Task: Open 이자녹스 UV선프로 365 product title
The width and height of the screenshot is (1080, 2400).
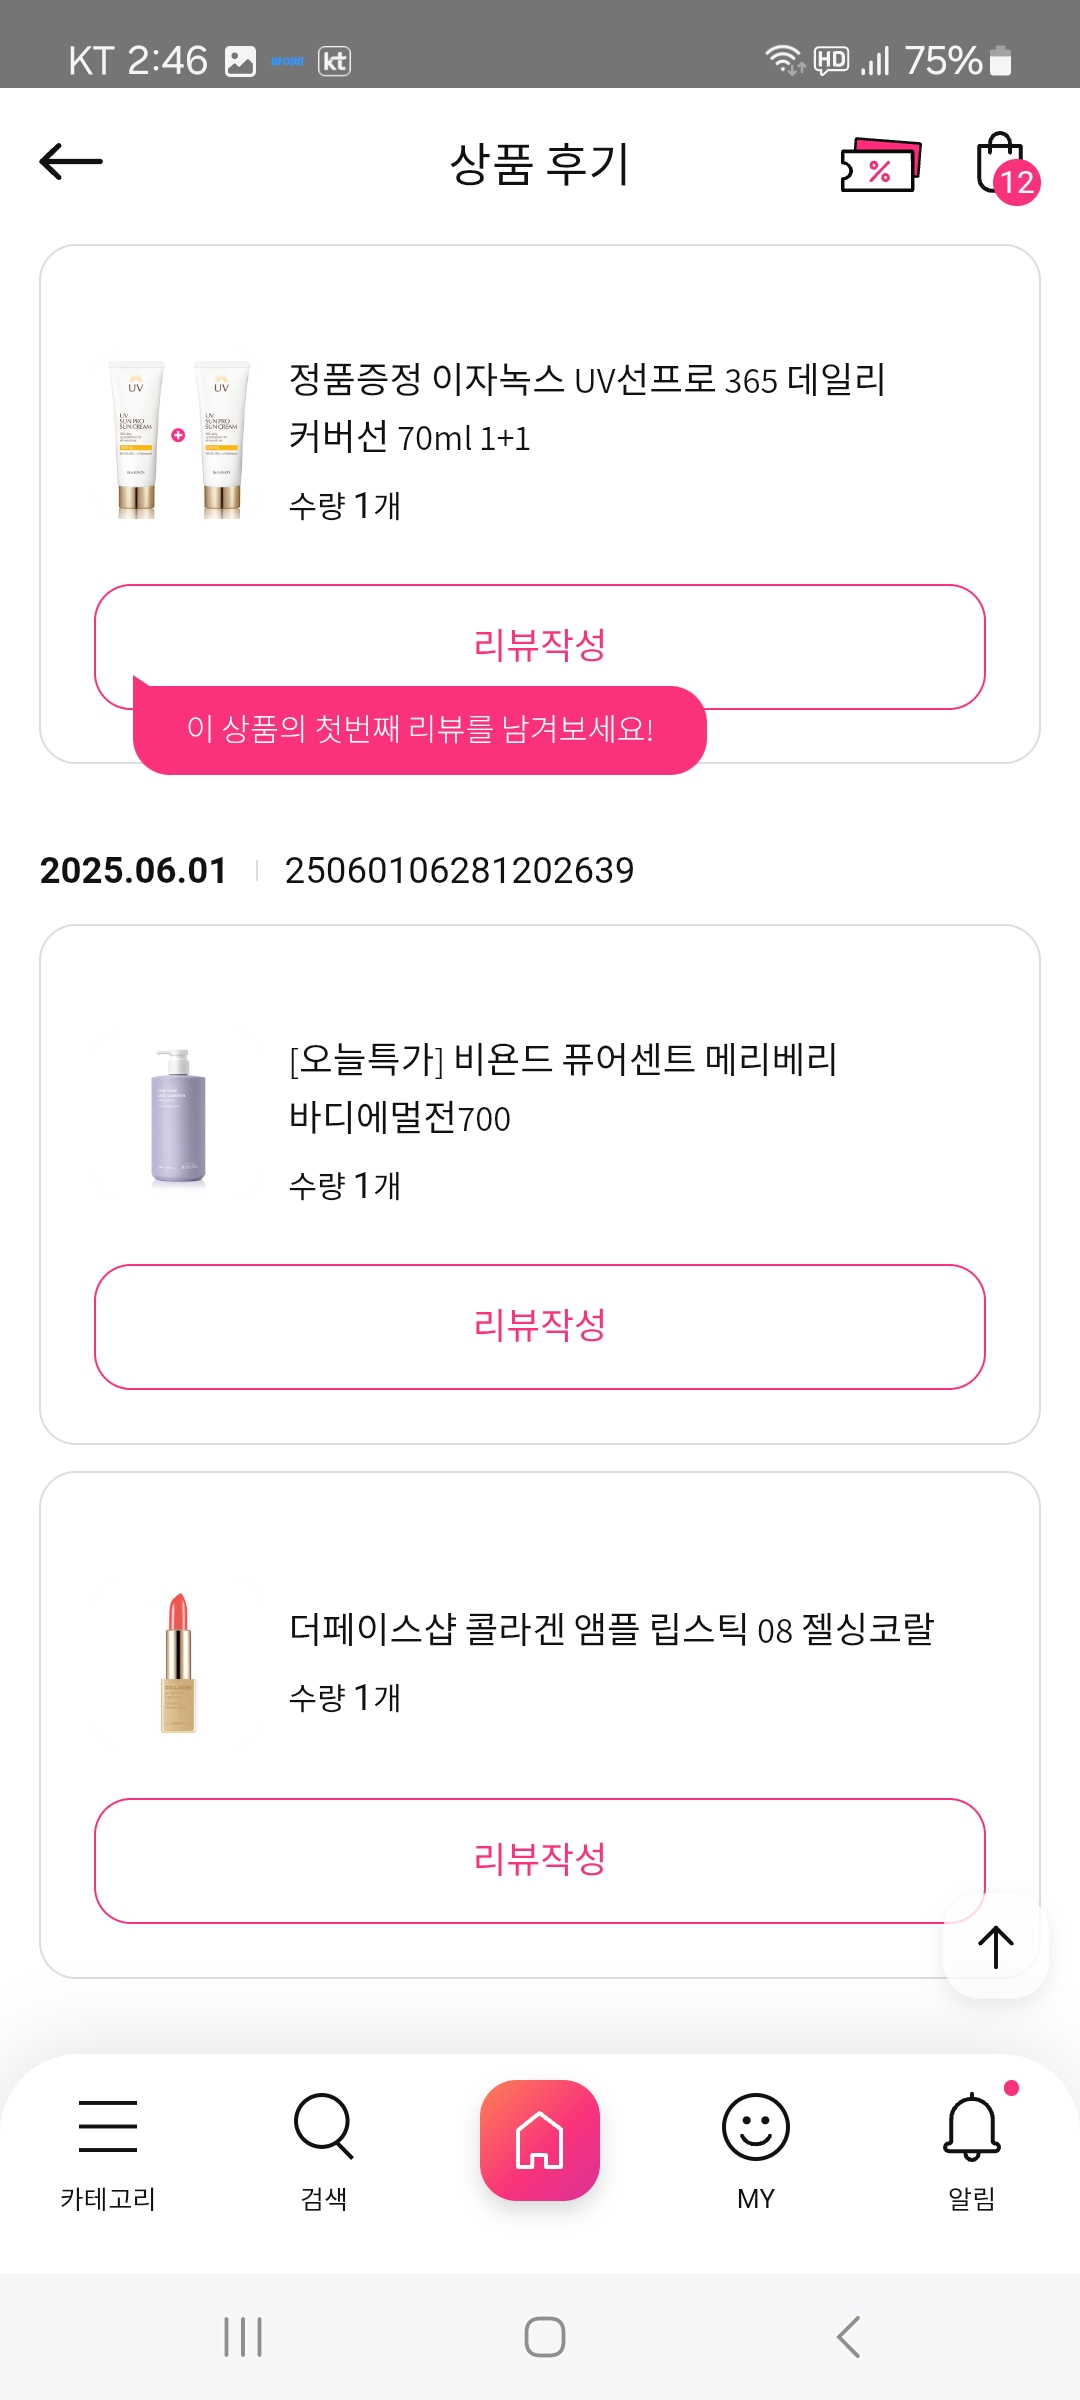Action: click(587, 408)
